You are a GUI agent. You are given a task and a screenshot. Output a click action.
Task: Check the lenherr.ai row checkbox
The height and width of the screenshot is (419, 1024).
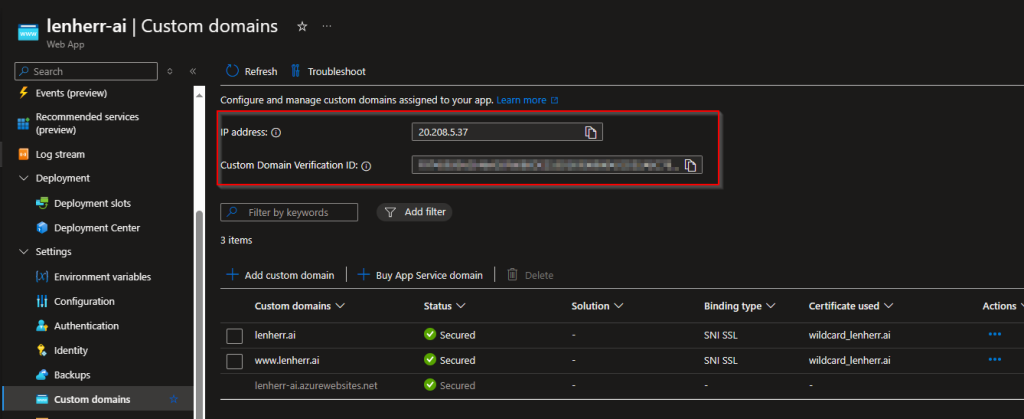pyautogui.click(x=234, y=336)
